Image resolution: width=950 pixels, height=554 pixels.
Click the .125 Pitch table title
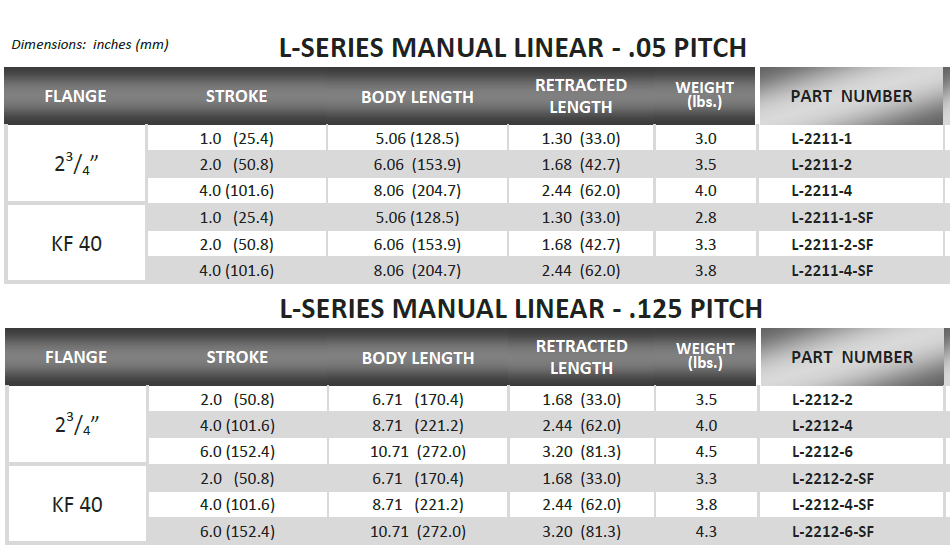520,309
